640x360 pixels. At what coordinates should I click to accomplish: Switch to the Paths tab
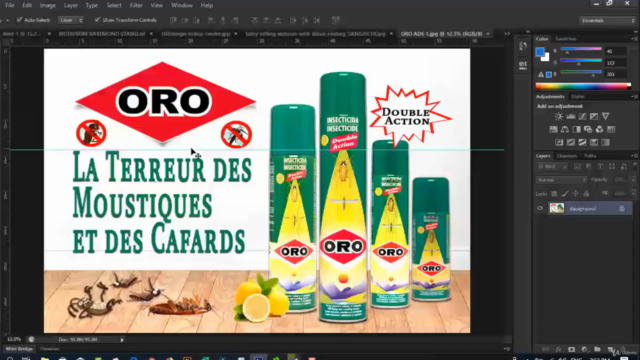pos(590,156)
